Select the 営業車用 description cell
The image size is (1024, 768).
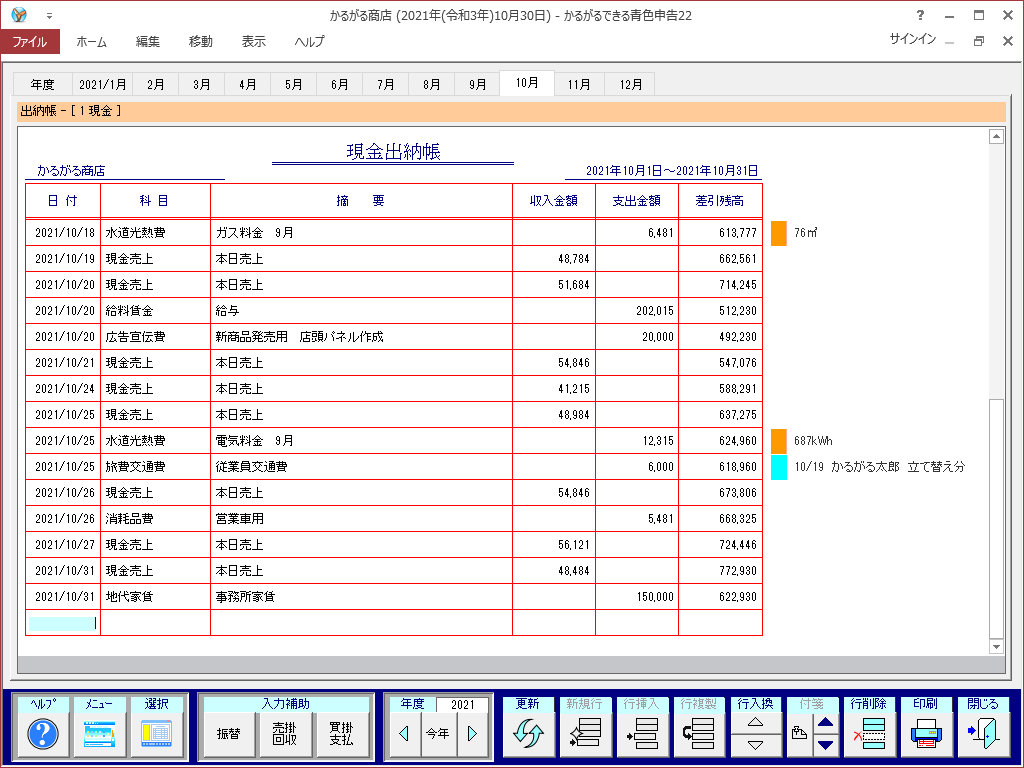[x=361, y=519]
